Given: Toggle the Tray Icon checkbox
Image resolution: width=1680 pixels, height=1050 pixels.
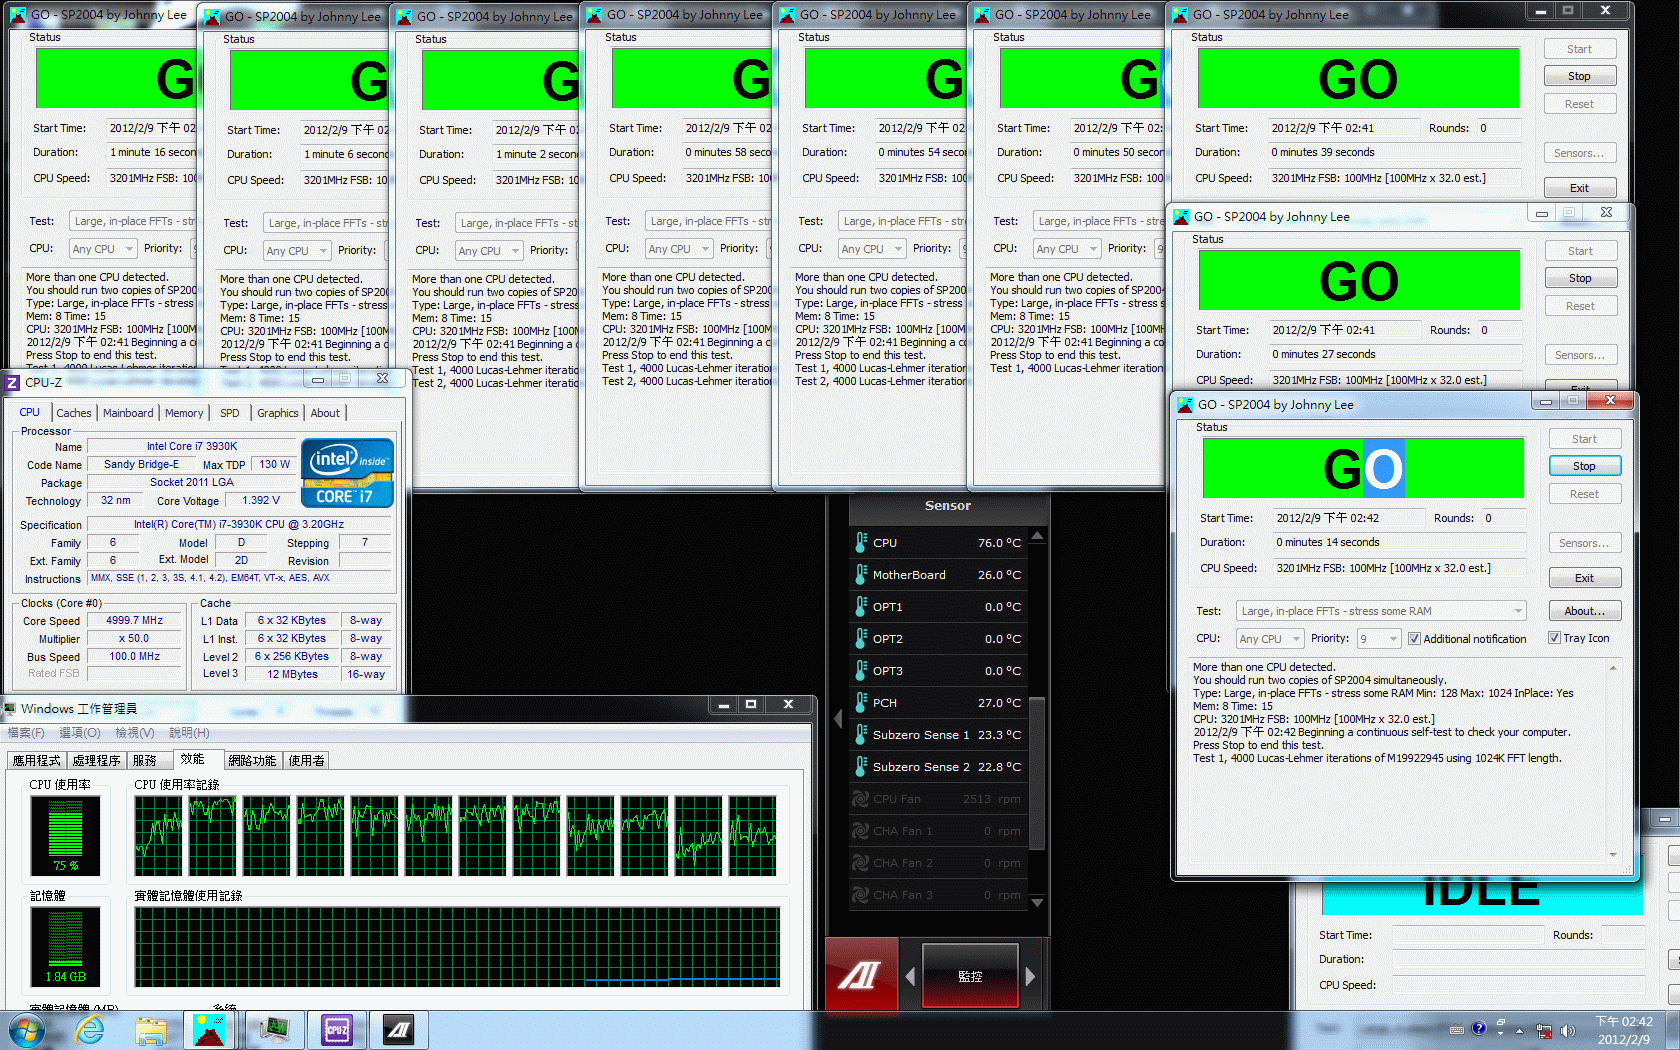Looking at the screenshot, I should (x=1554, y=638).
